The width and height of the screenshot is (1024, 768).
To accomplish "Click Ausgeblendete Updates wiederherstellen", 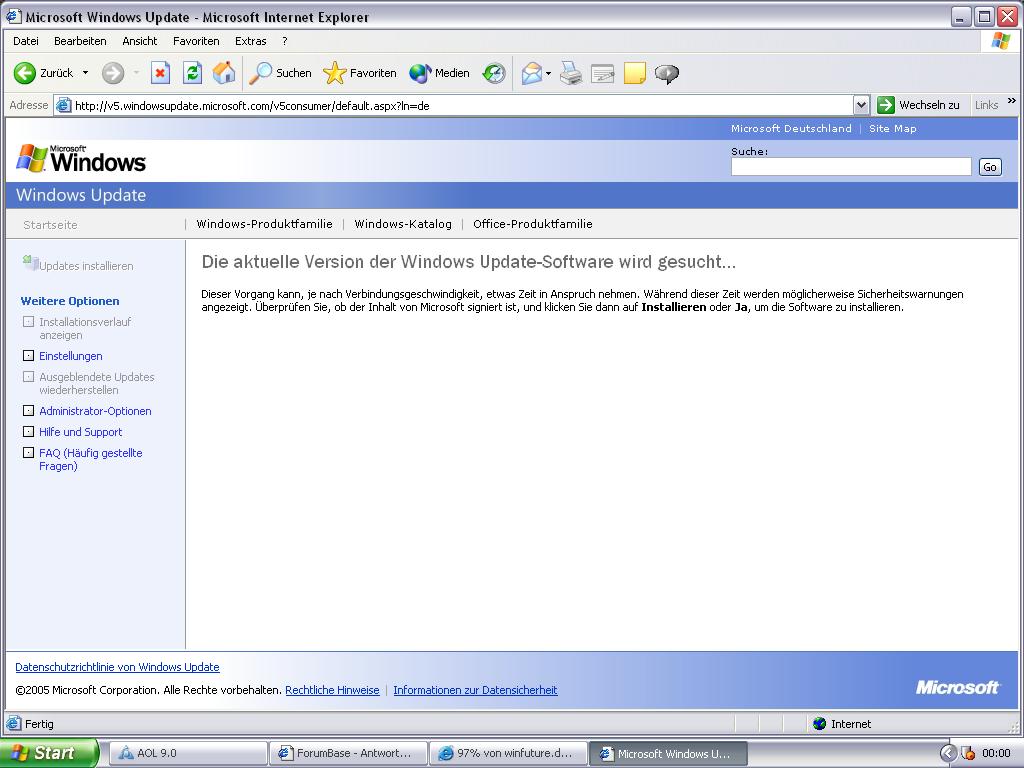I will pos(97,383).
